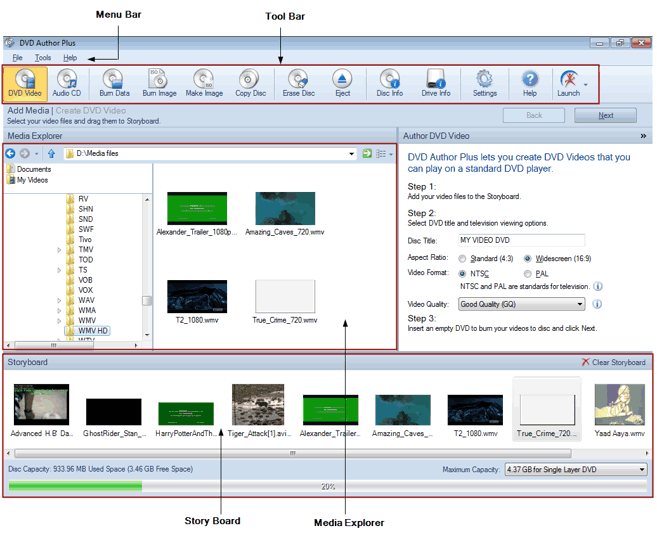Click the Next button
This screenshot has width=657, height=540.
[x=605, y=115]
